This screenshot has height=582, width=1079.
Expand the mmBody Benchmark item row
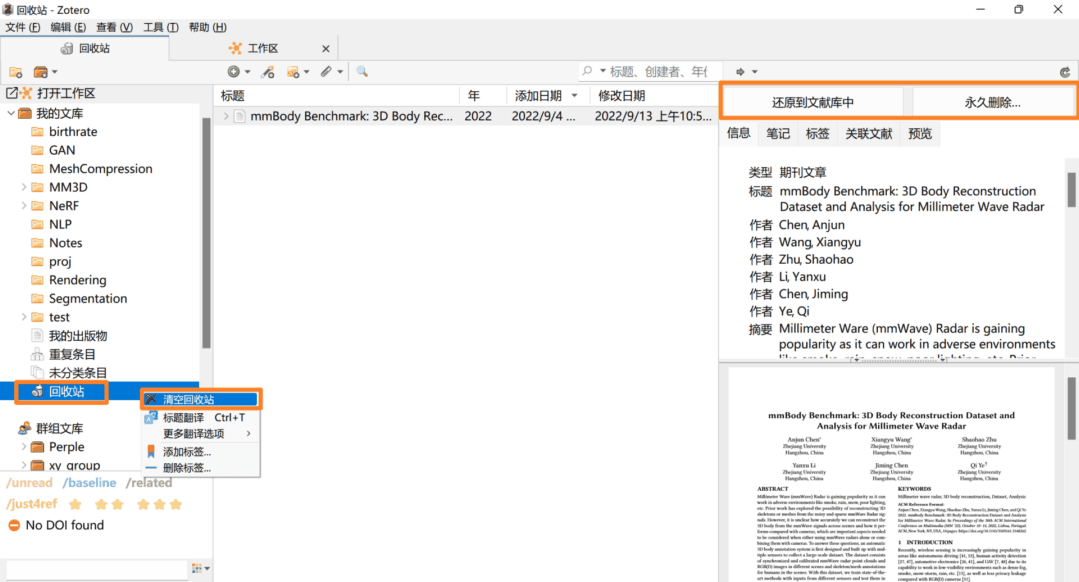(x=226, y=116)
